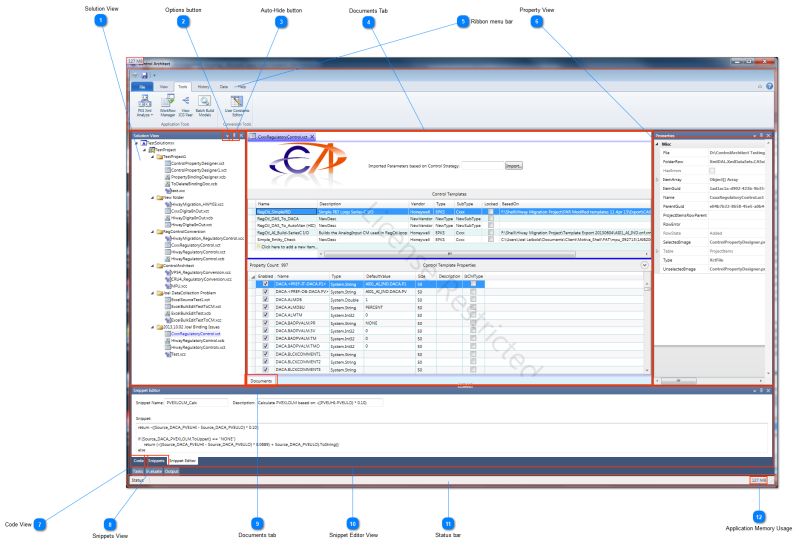Image resolution: width=799 pixels, height=546 pixels.
Task: Sort templates by Vendor column header
Action: [421, 204]
